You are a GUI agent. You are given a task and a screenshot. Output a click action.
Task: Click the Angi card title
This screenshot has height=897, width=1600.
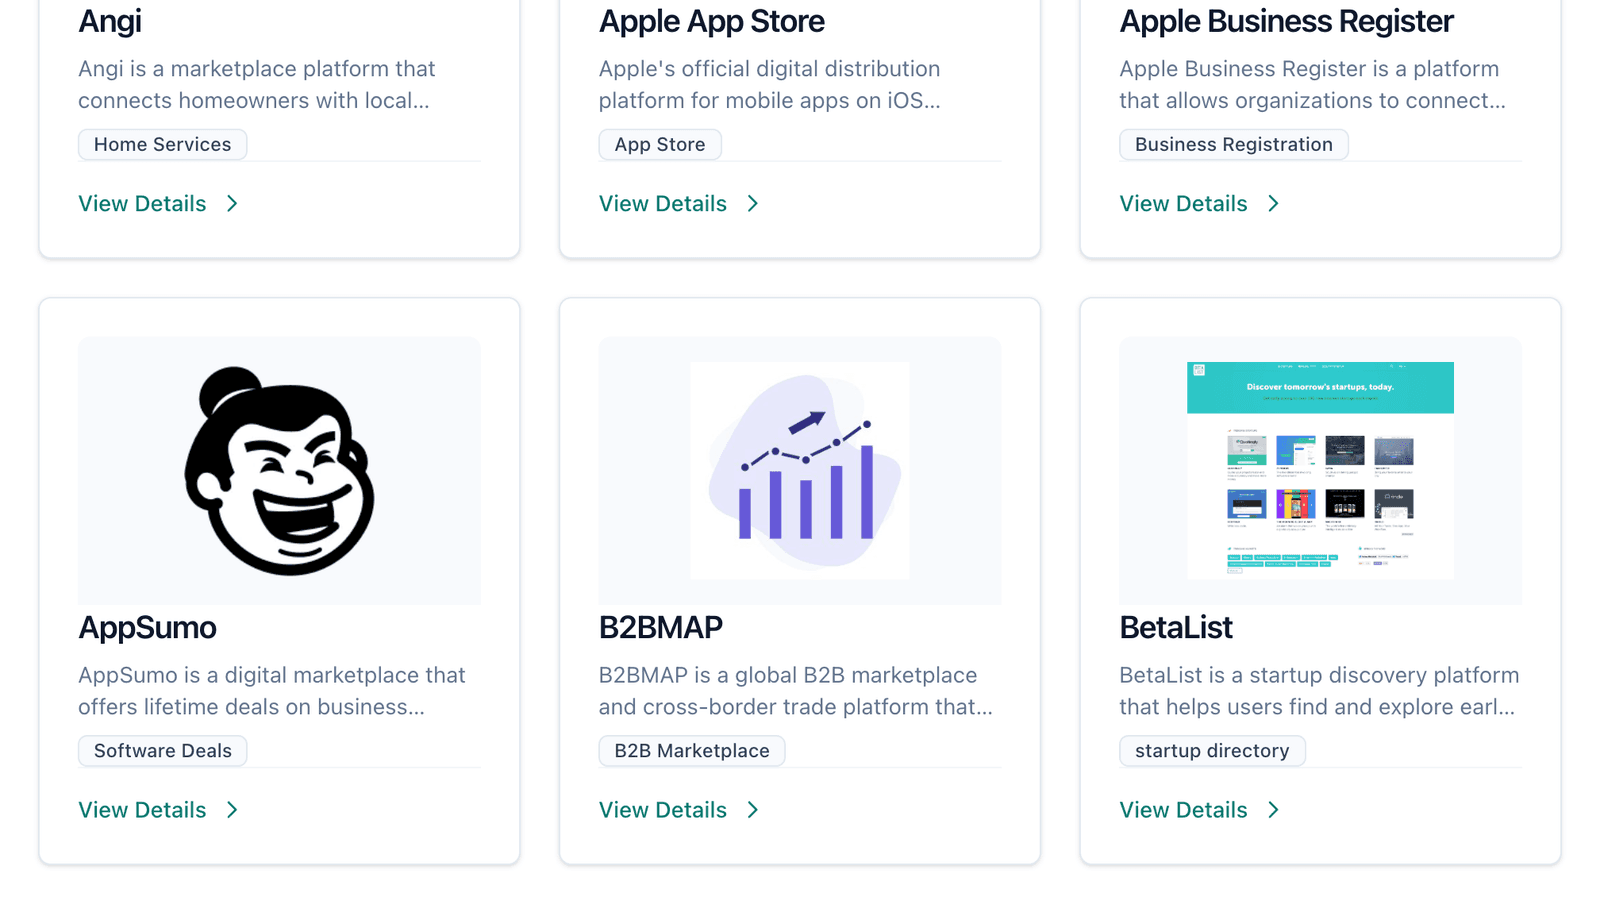pos(110,21)
